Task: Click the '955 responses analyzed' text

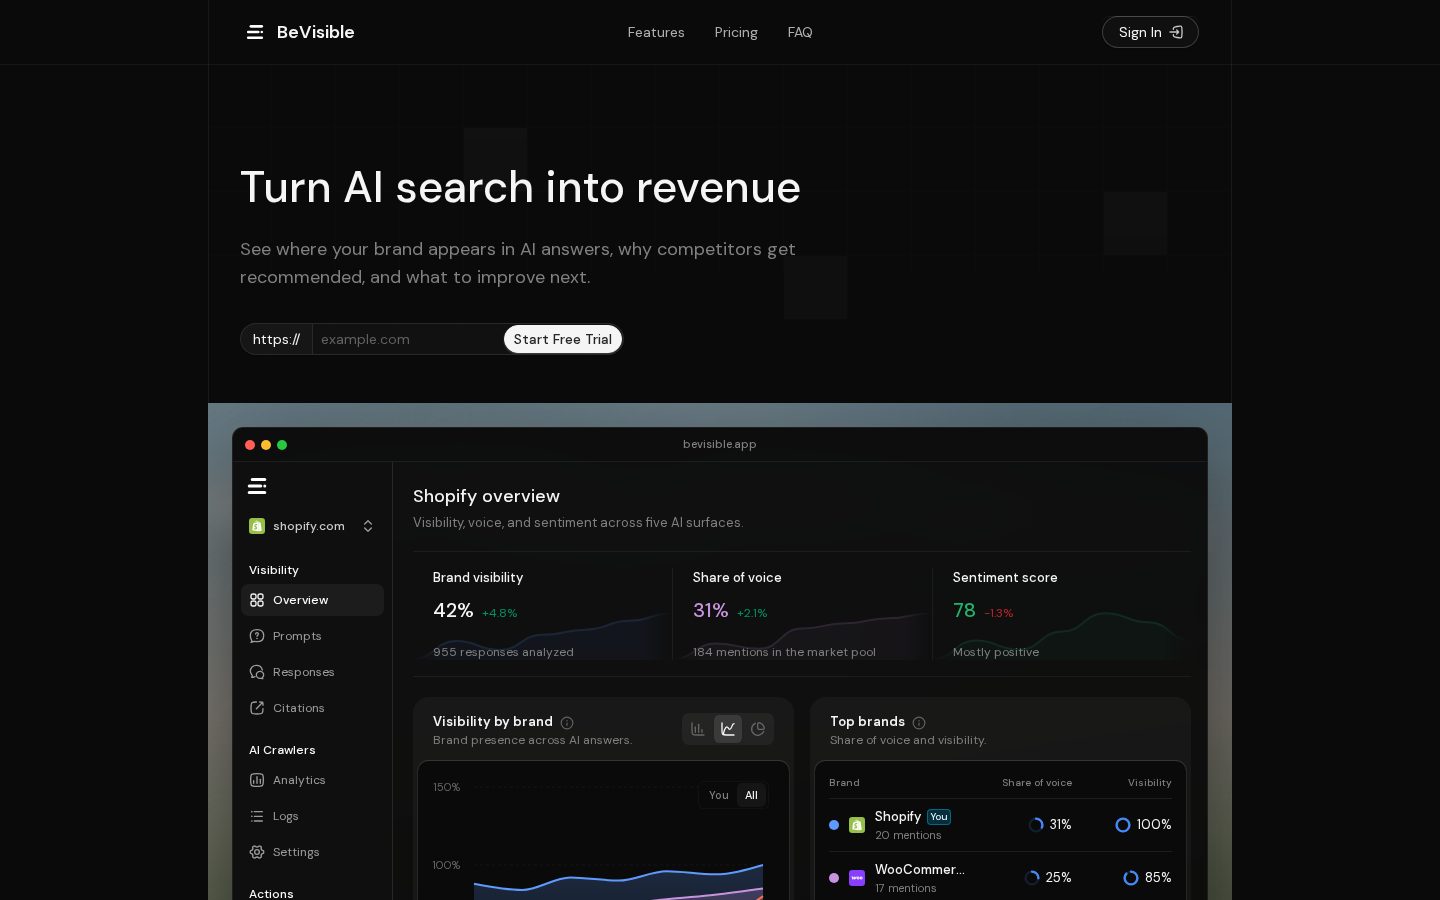Action: point(503,652)
